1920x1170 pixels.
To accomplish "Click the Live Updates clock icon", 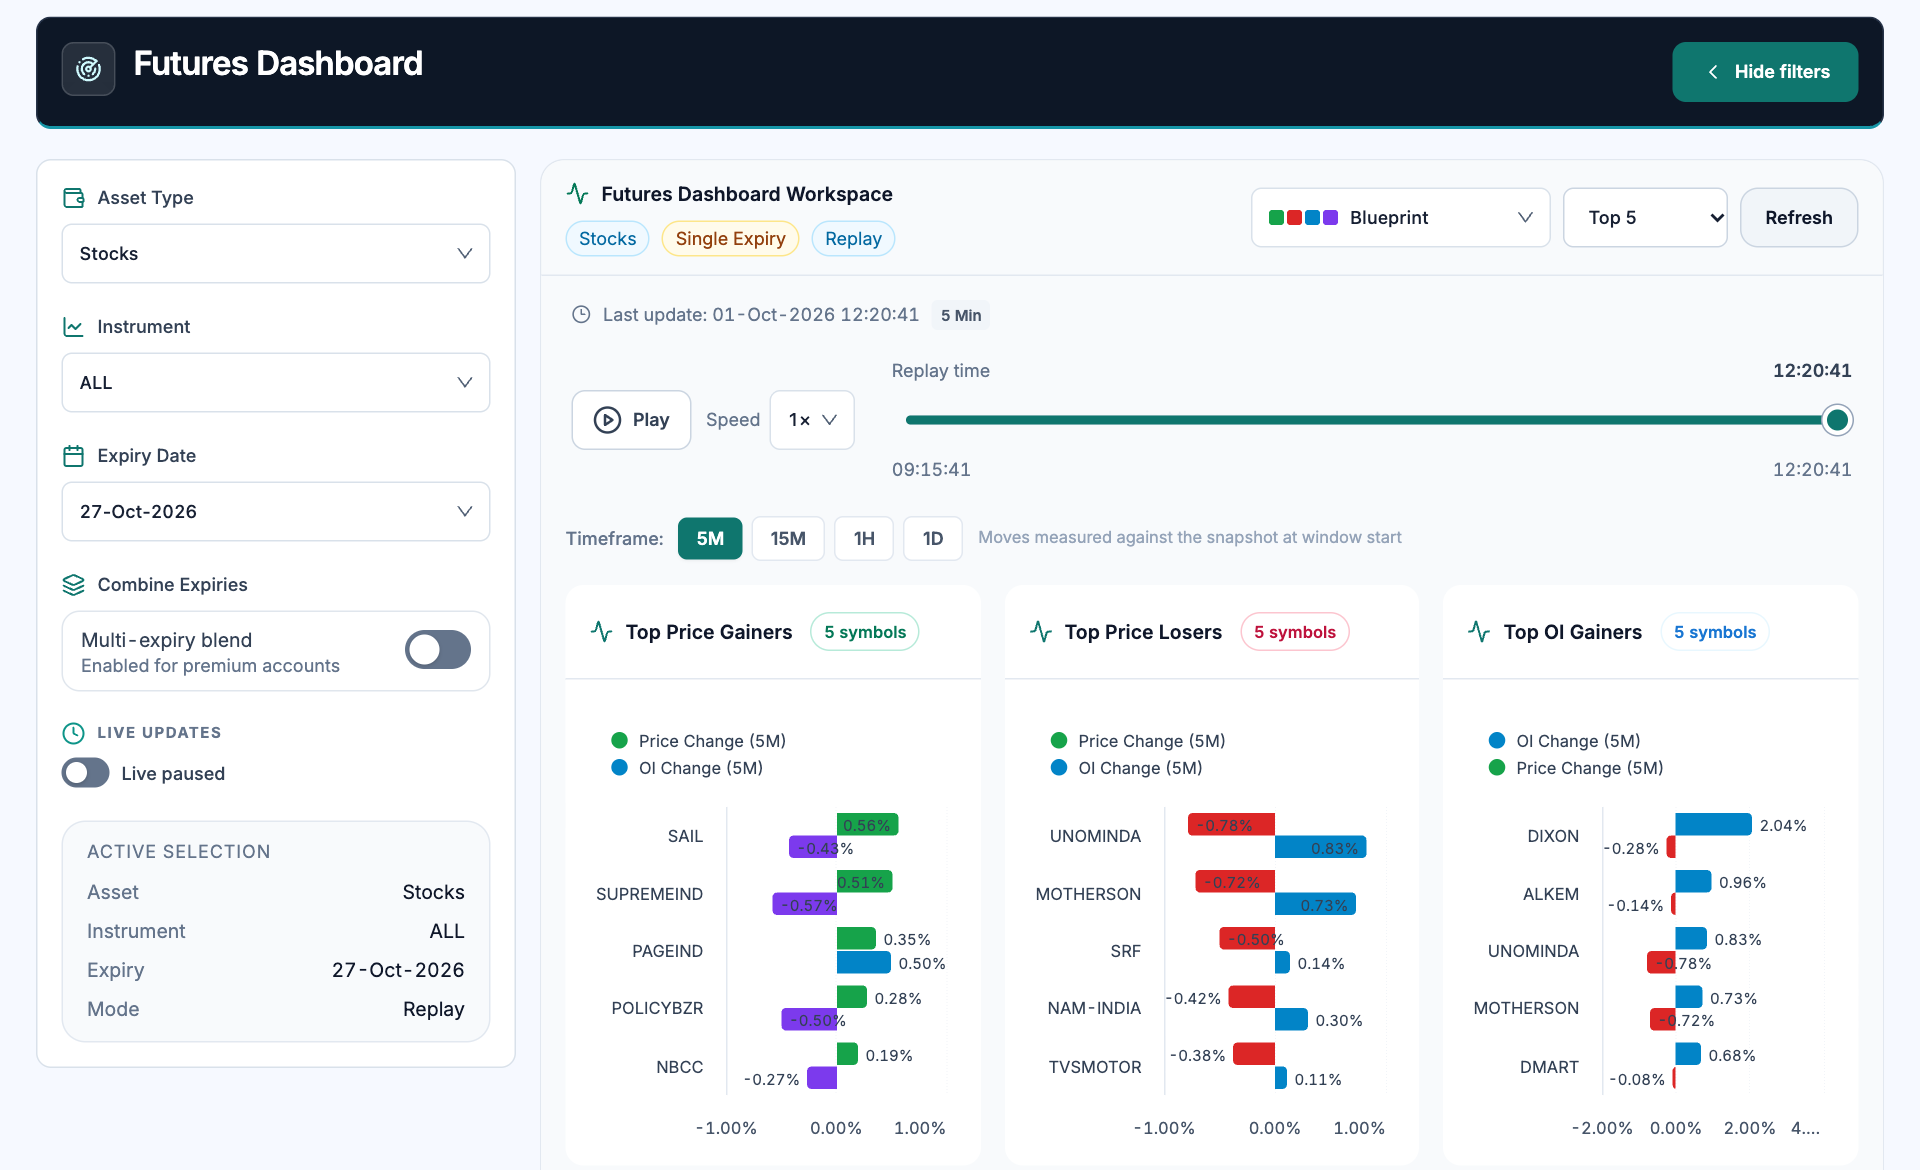I will pyautogui.click(x=74, y=733).
